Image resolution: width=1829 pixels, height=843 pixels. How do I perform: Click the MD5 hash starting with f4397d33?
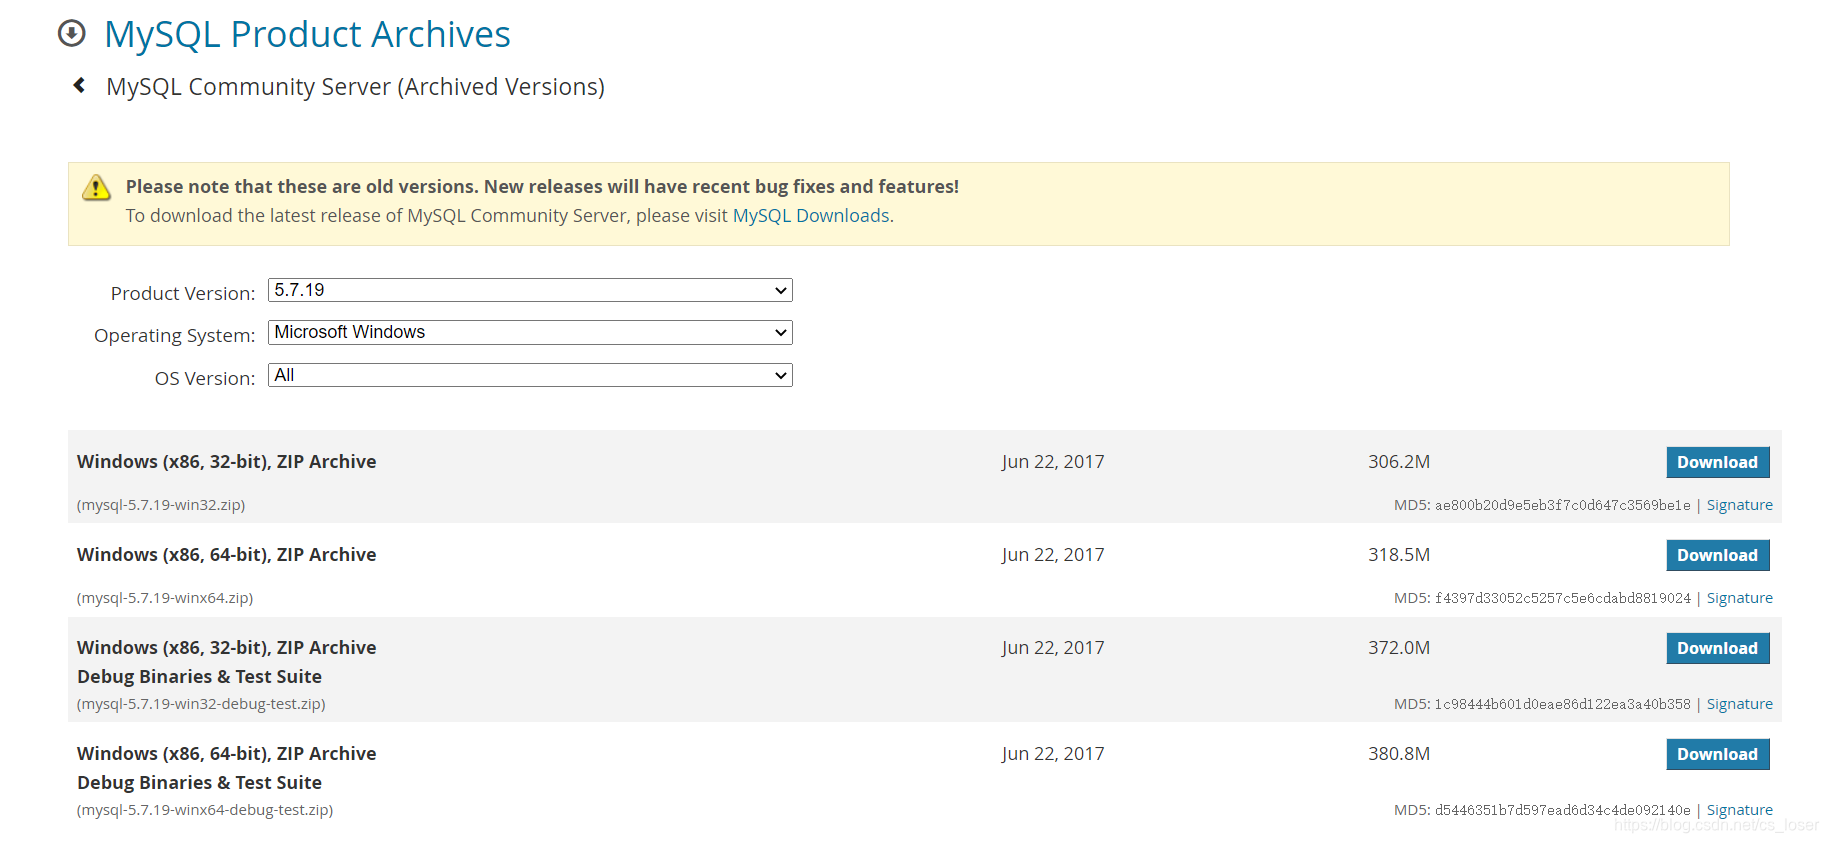click(x=1562, y=598)
